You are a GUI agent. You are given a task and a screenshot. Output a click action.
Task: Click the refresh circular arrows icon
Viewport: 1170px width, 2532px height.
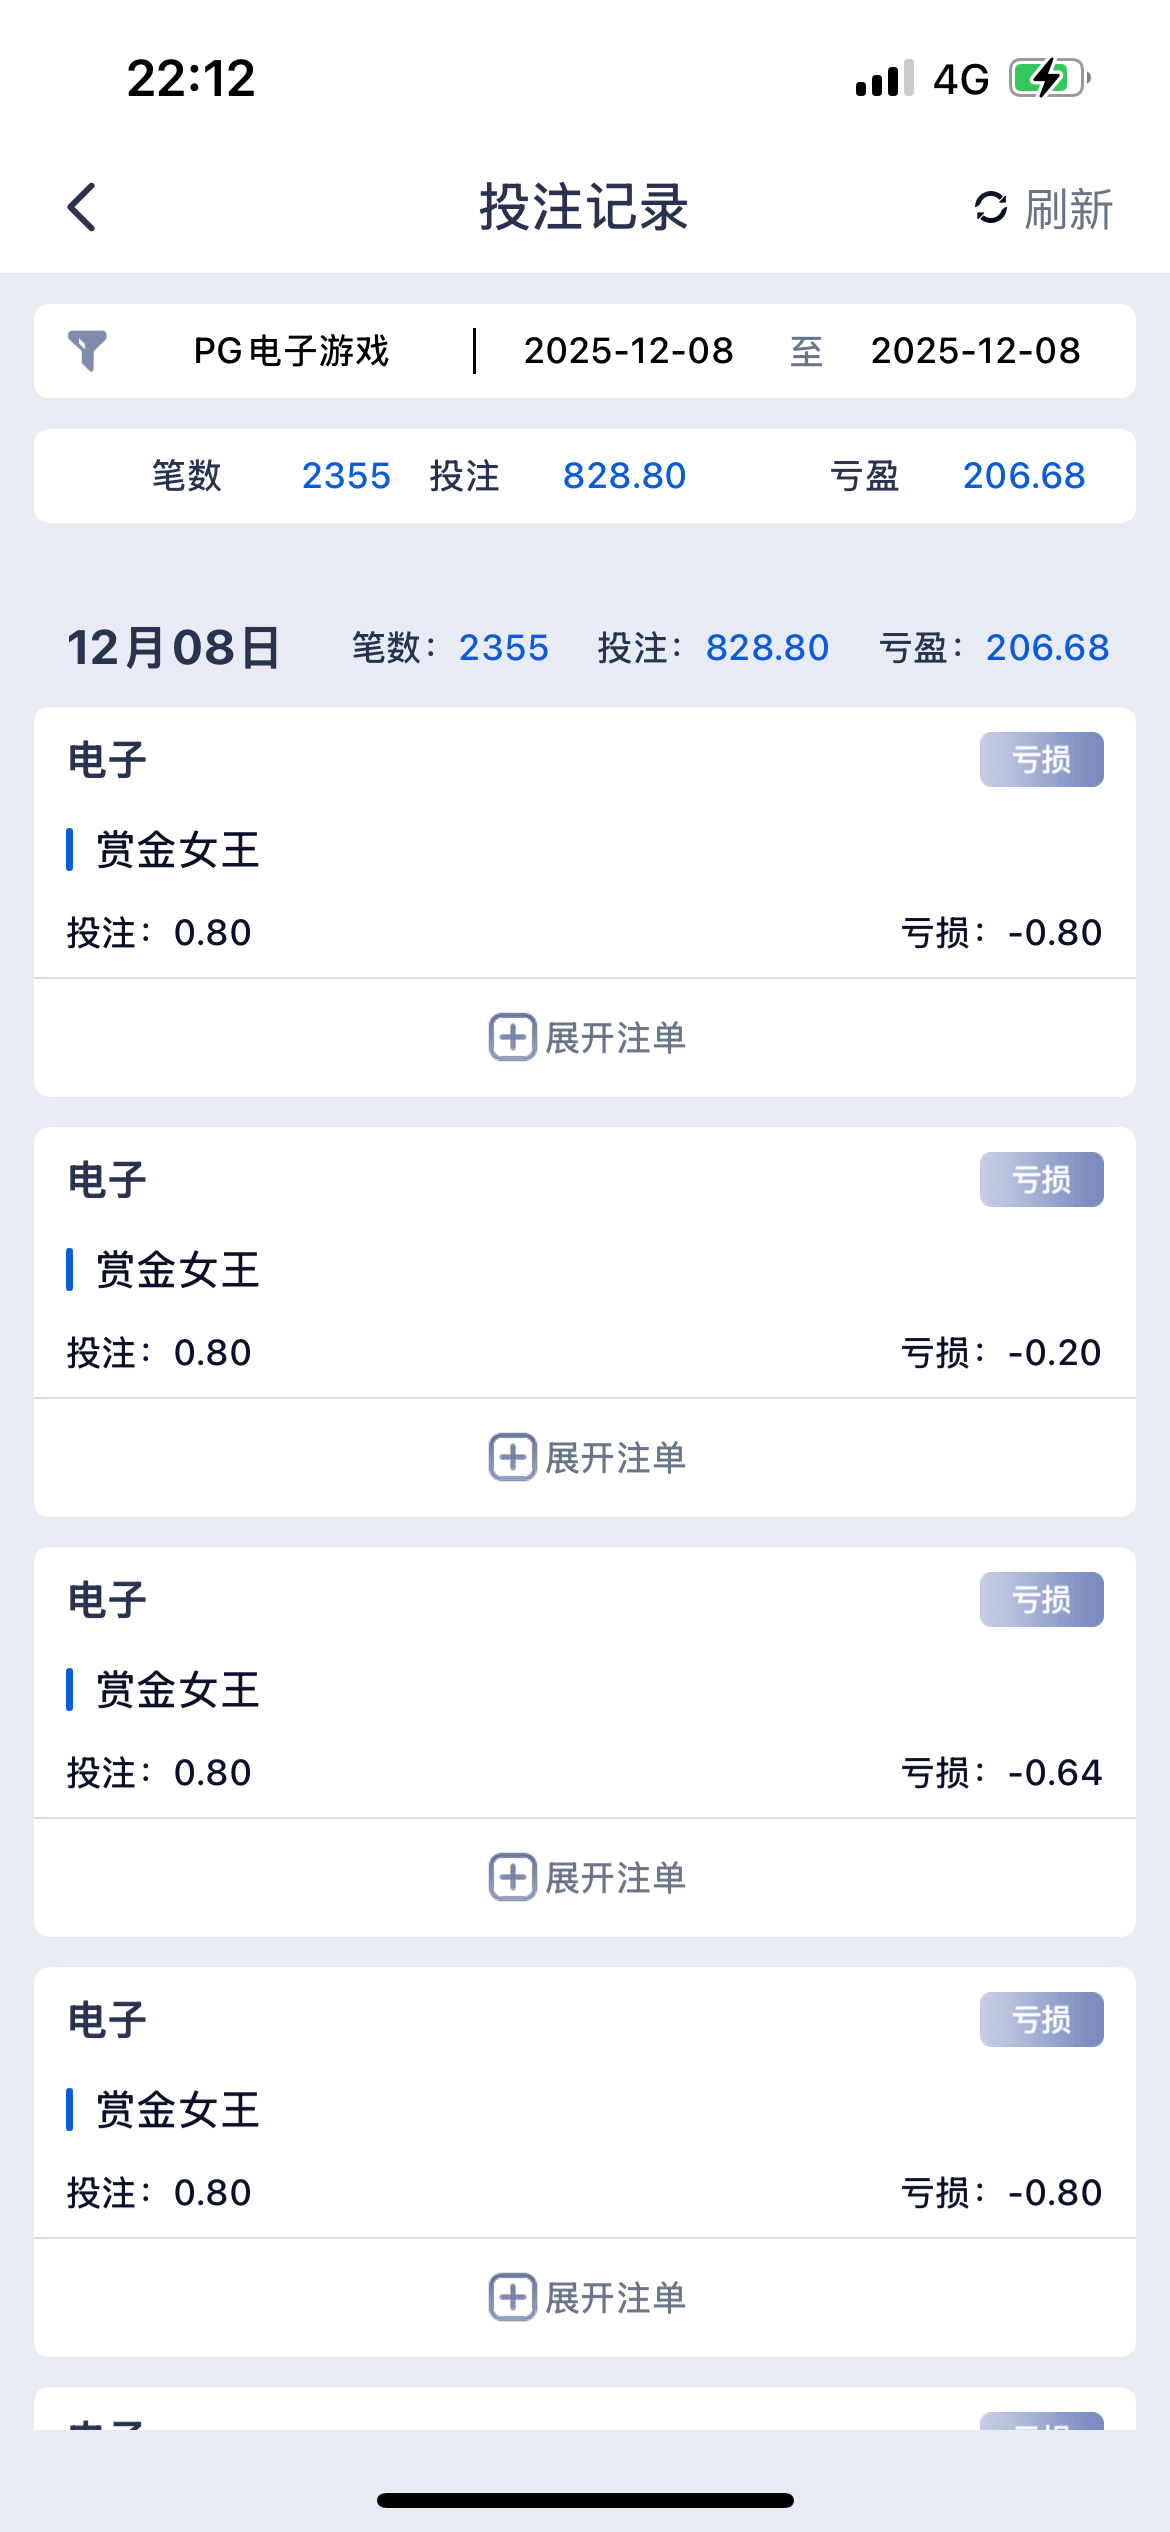pyautogui.click(x=990, y=208)
